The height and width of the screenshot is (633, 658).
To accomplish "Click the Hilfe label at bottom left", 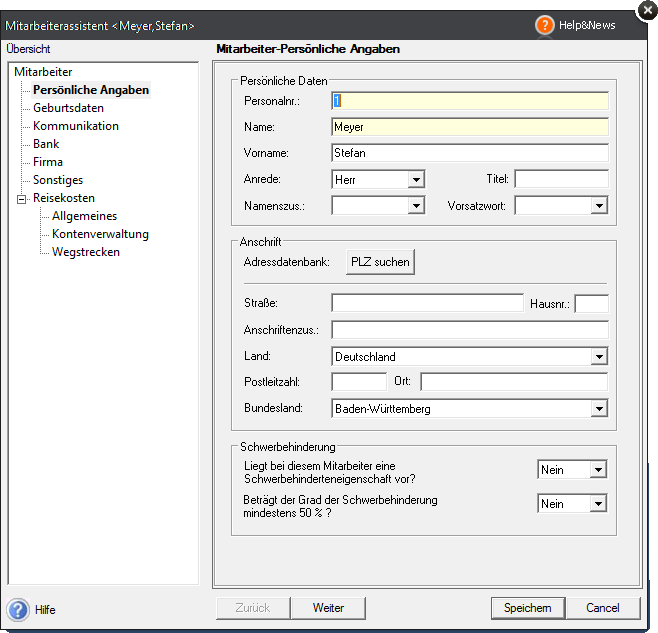I will tap(45, 609).
